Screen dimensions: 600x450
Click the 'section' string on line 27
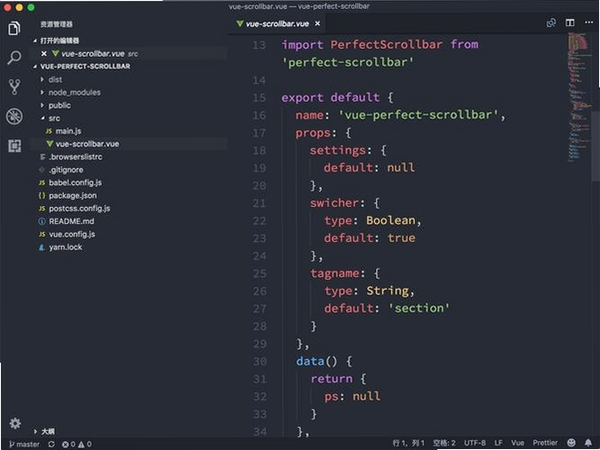pyautogui.click(x=419, y=308)
